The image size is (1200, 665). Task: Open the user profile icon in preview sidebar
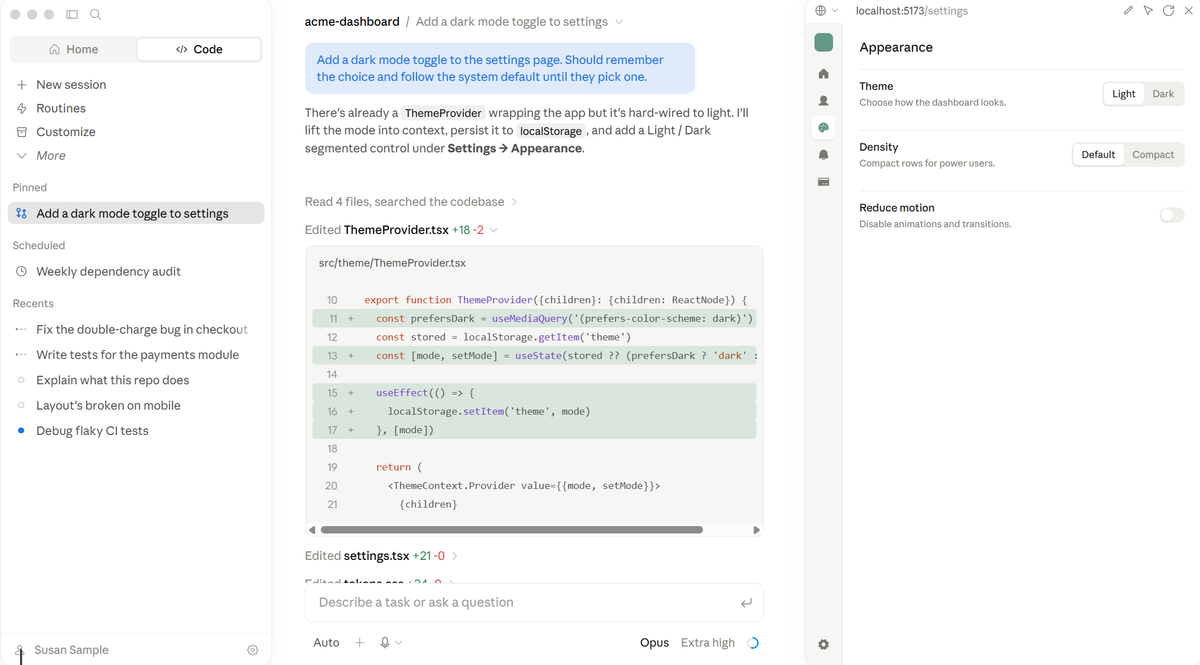click(x=824, y=101)
